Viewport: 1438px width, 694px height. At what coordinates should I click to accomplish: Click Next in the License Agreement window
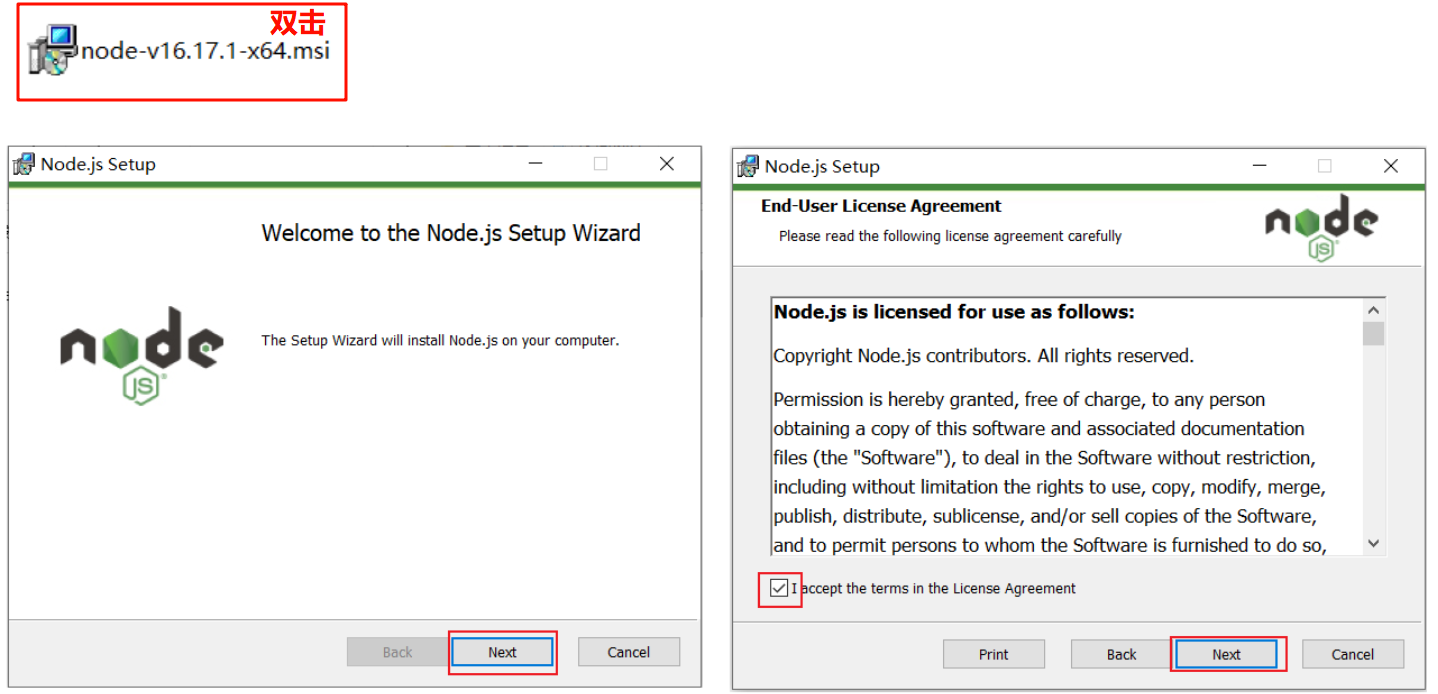1226,654
